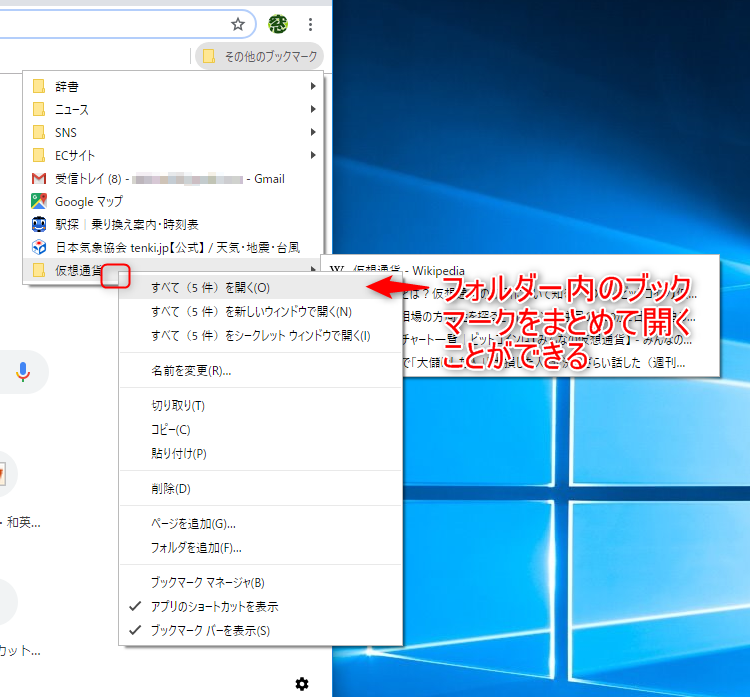
Task: Open the ニュース bookmark folder
Action: [173, 109]
